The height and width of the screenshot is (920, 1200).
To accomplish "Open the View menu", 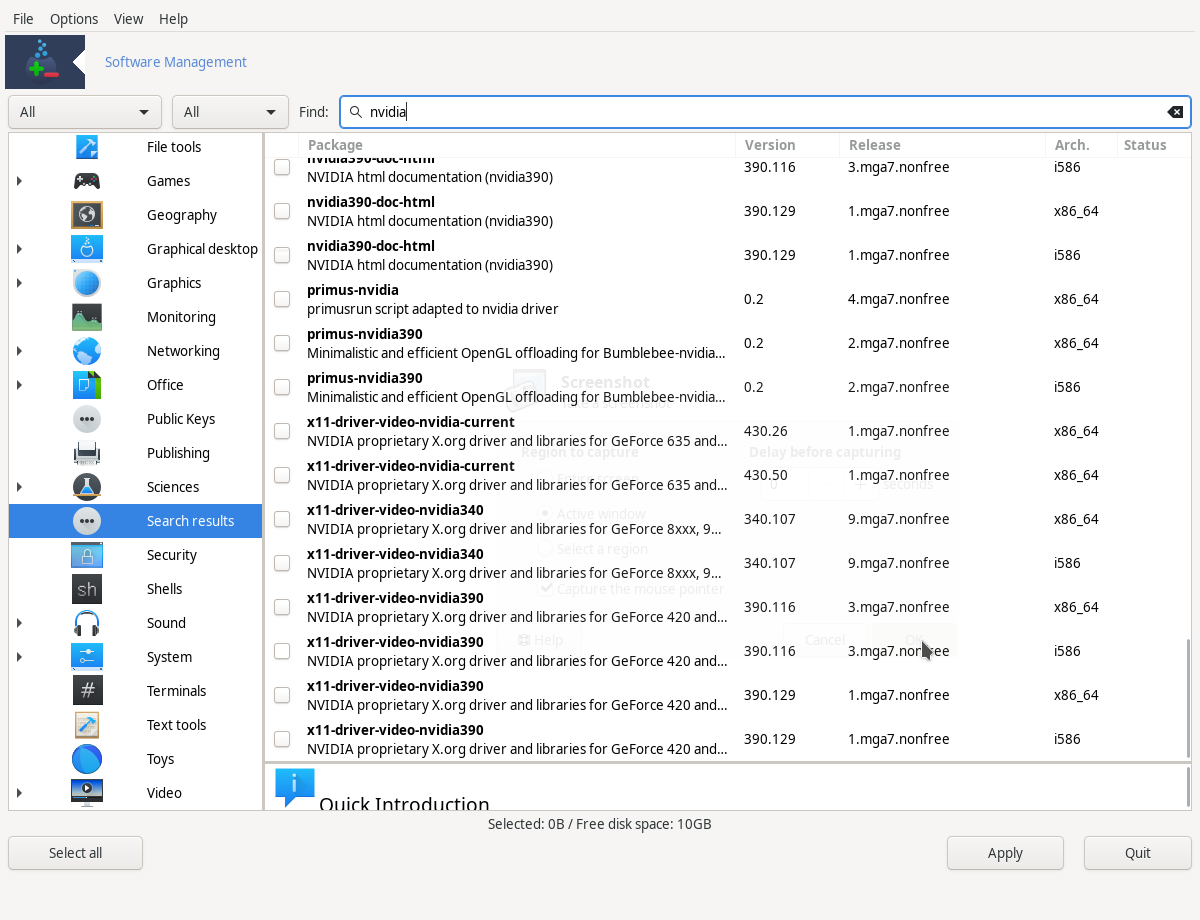I will pos(128,19).
